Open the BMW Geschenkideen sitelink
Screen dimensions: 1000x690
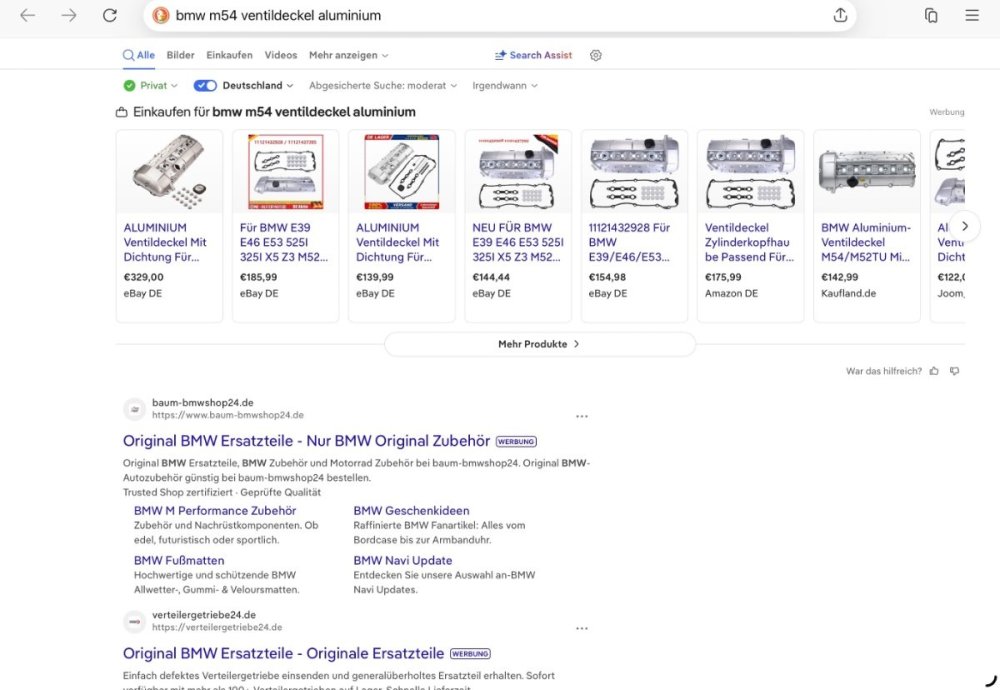pyautogui.click(x=411, y=511)
